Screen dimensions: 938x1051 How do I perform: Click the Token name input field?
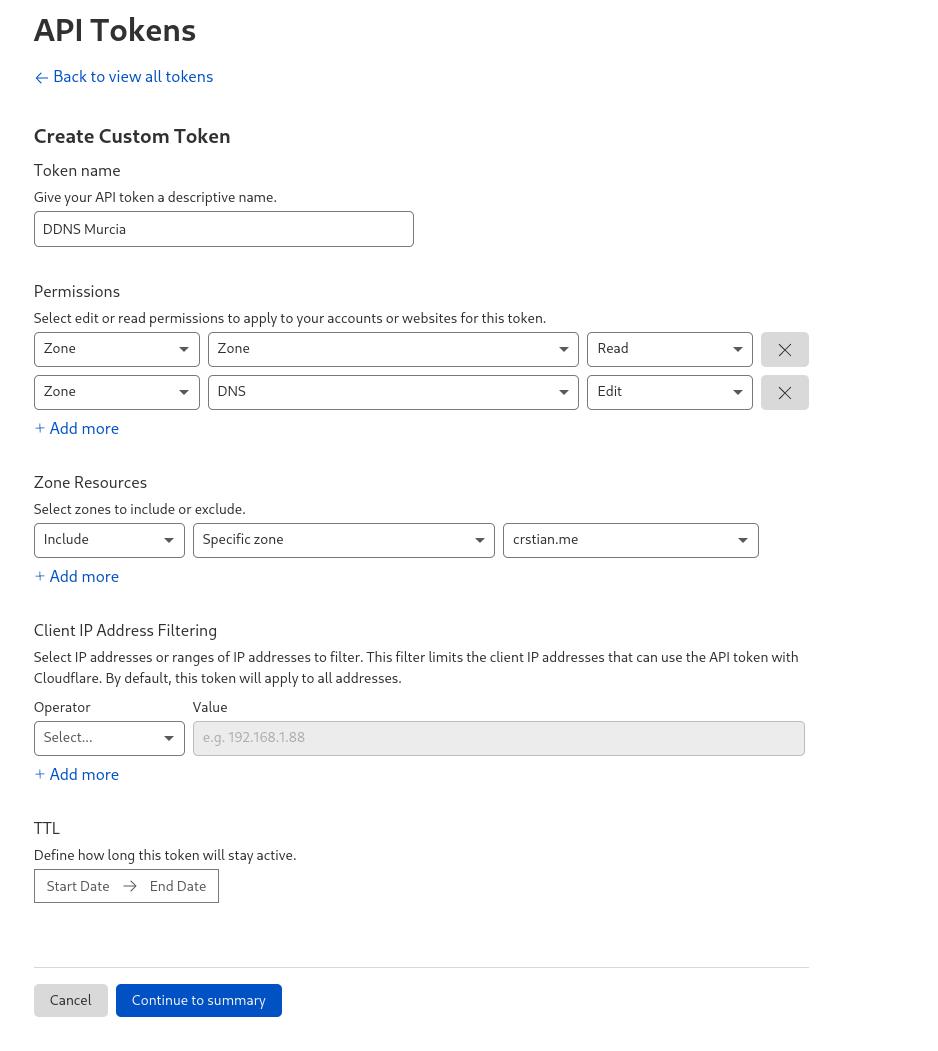pyautogui.click(x=223, y=229)
